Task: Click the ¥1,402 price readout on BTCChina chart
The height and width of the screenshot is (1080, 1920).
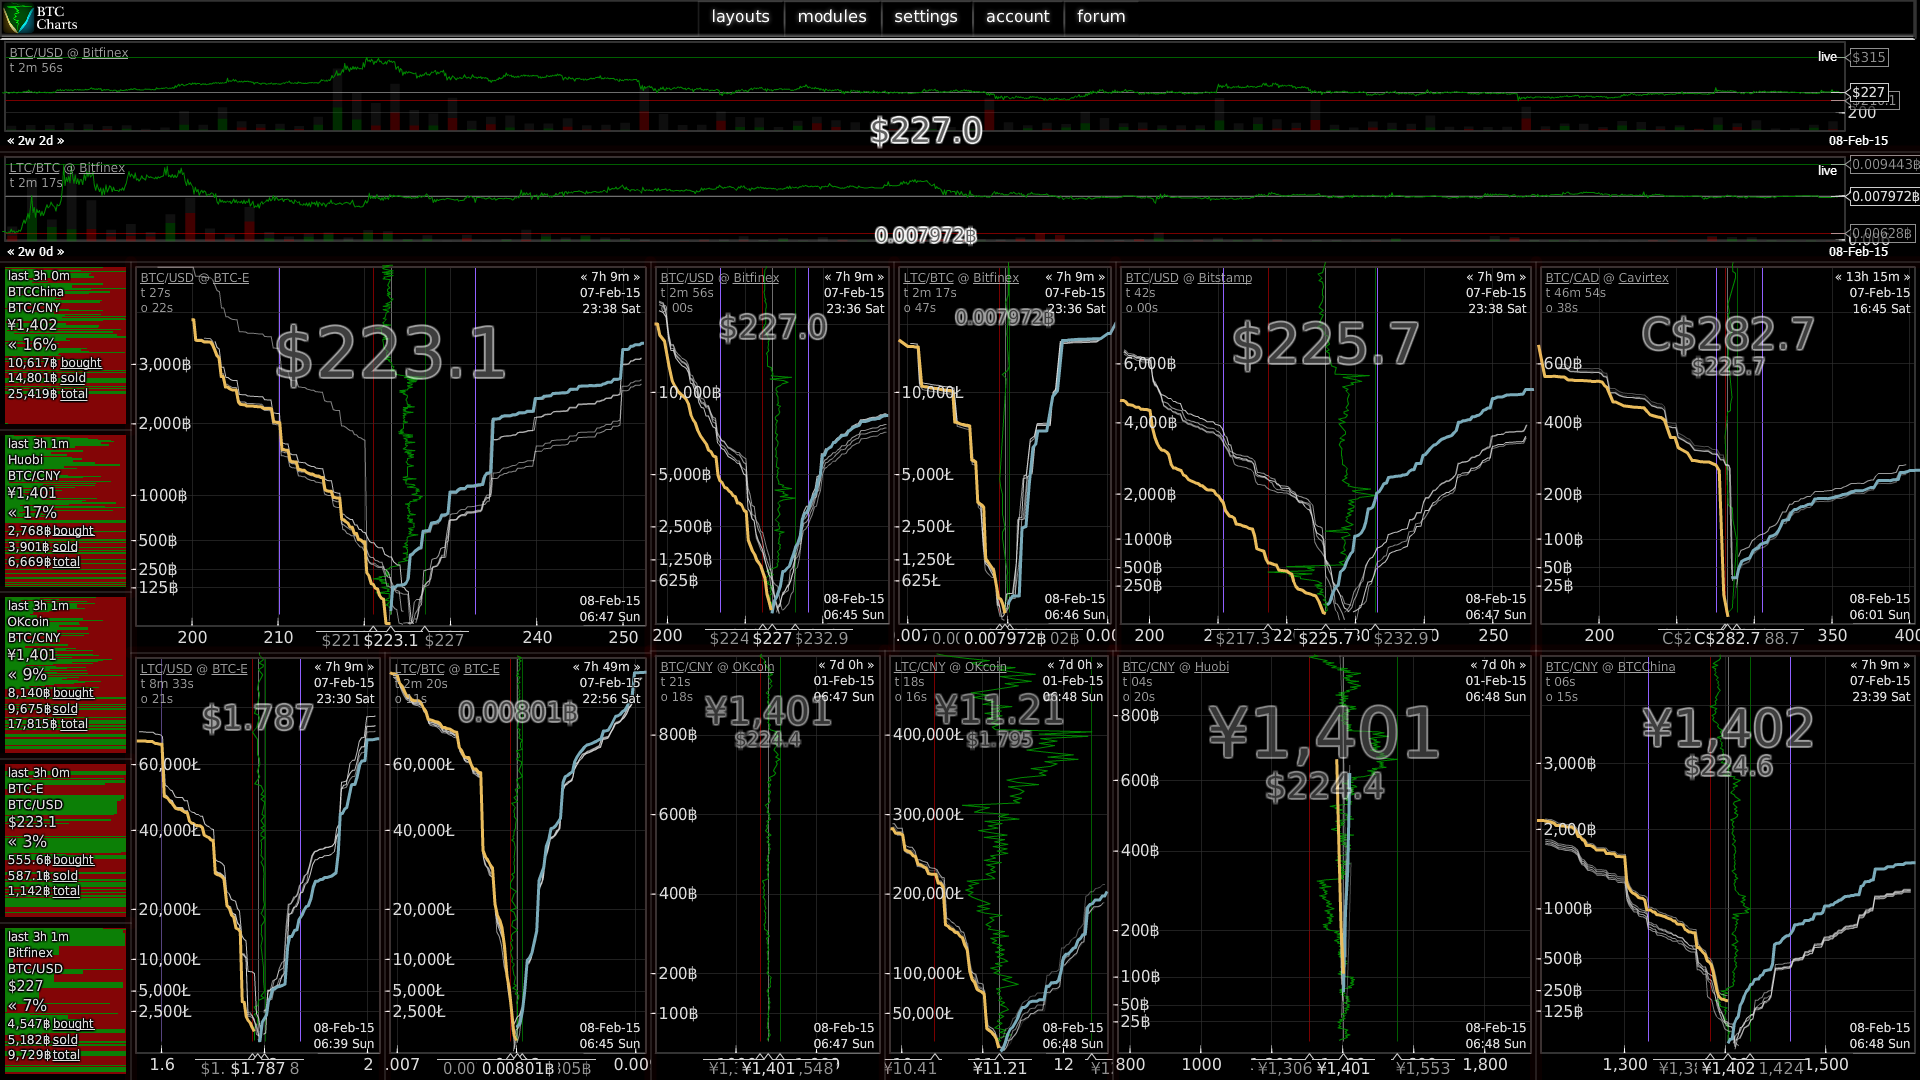Action: tap(1727, 729)
